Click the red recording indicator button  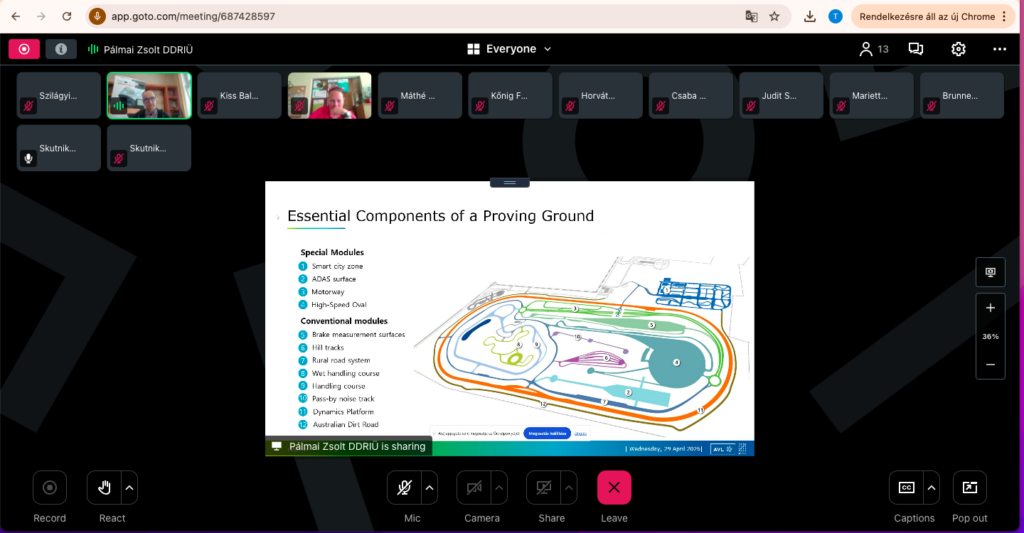(x=24, y=49)
